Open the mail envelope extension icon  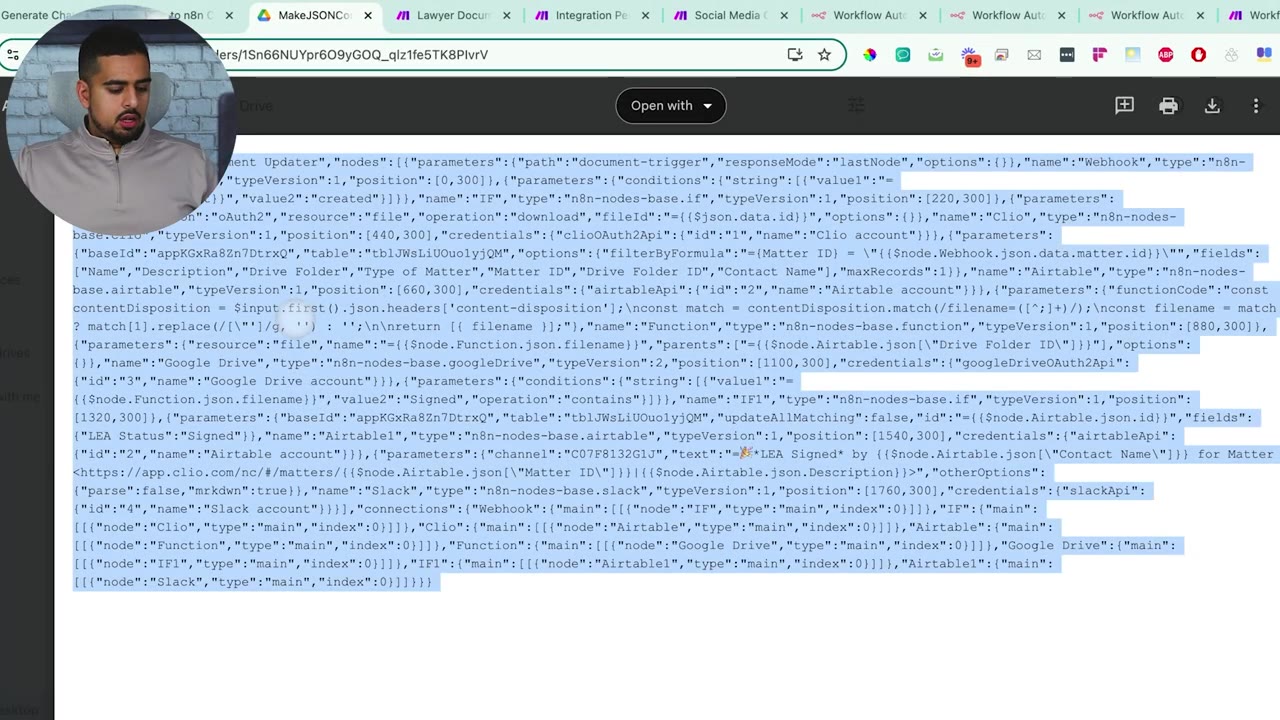pyautogui.click(x=1034, y=55)
